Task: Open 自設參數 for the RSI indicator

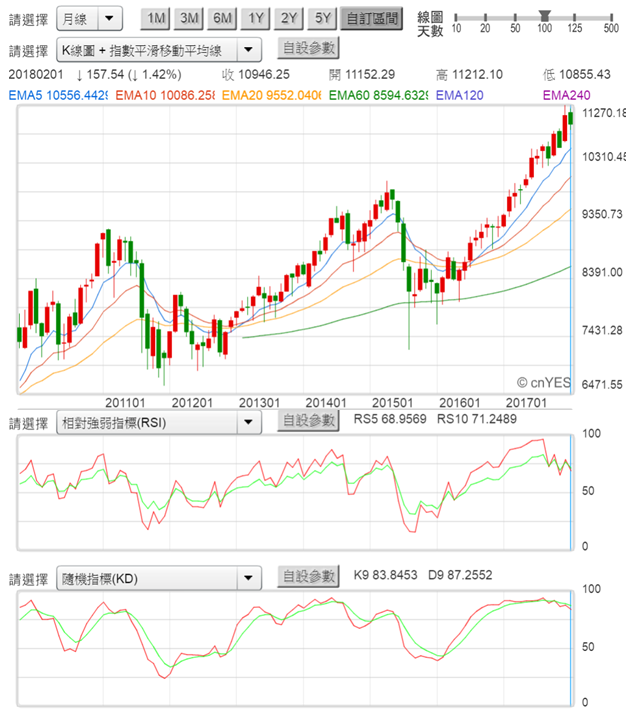Action: click(308, 422)
